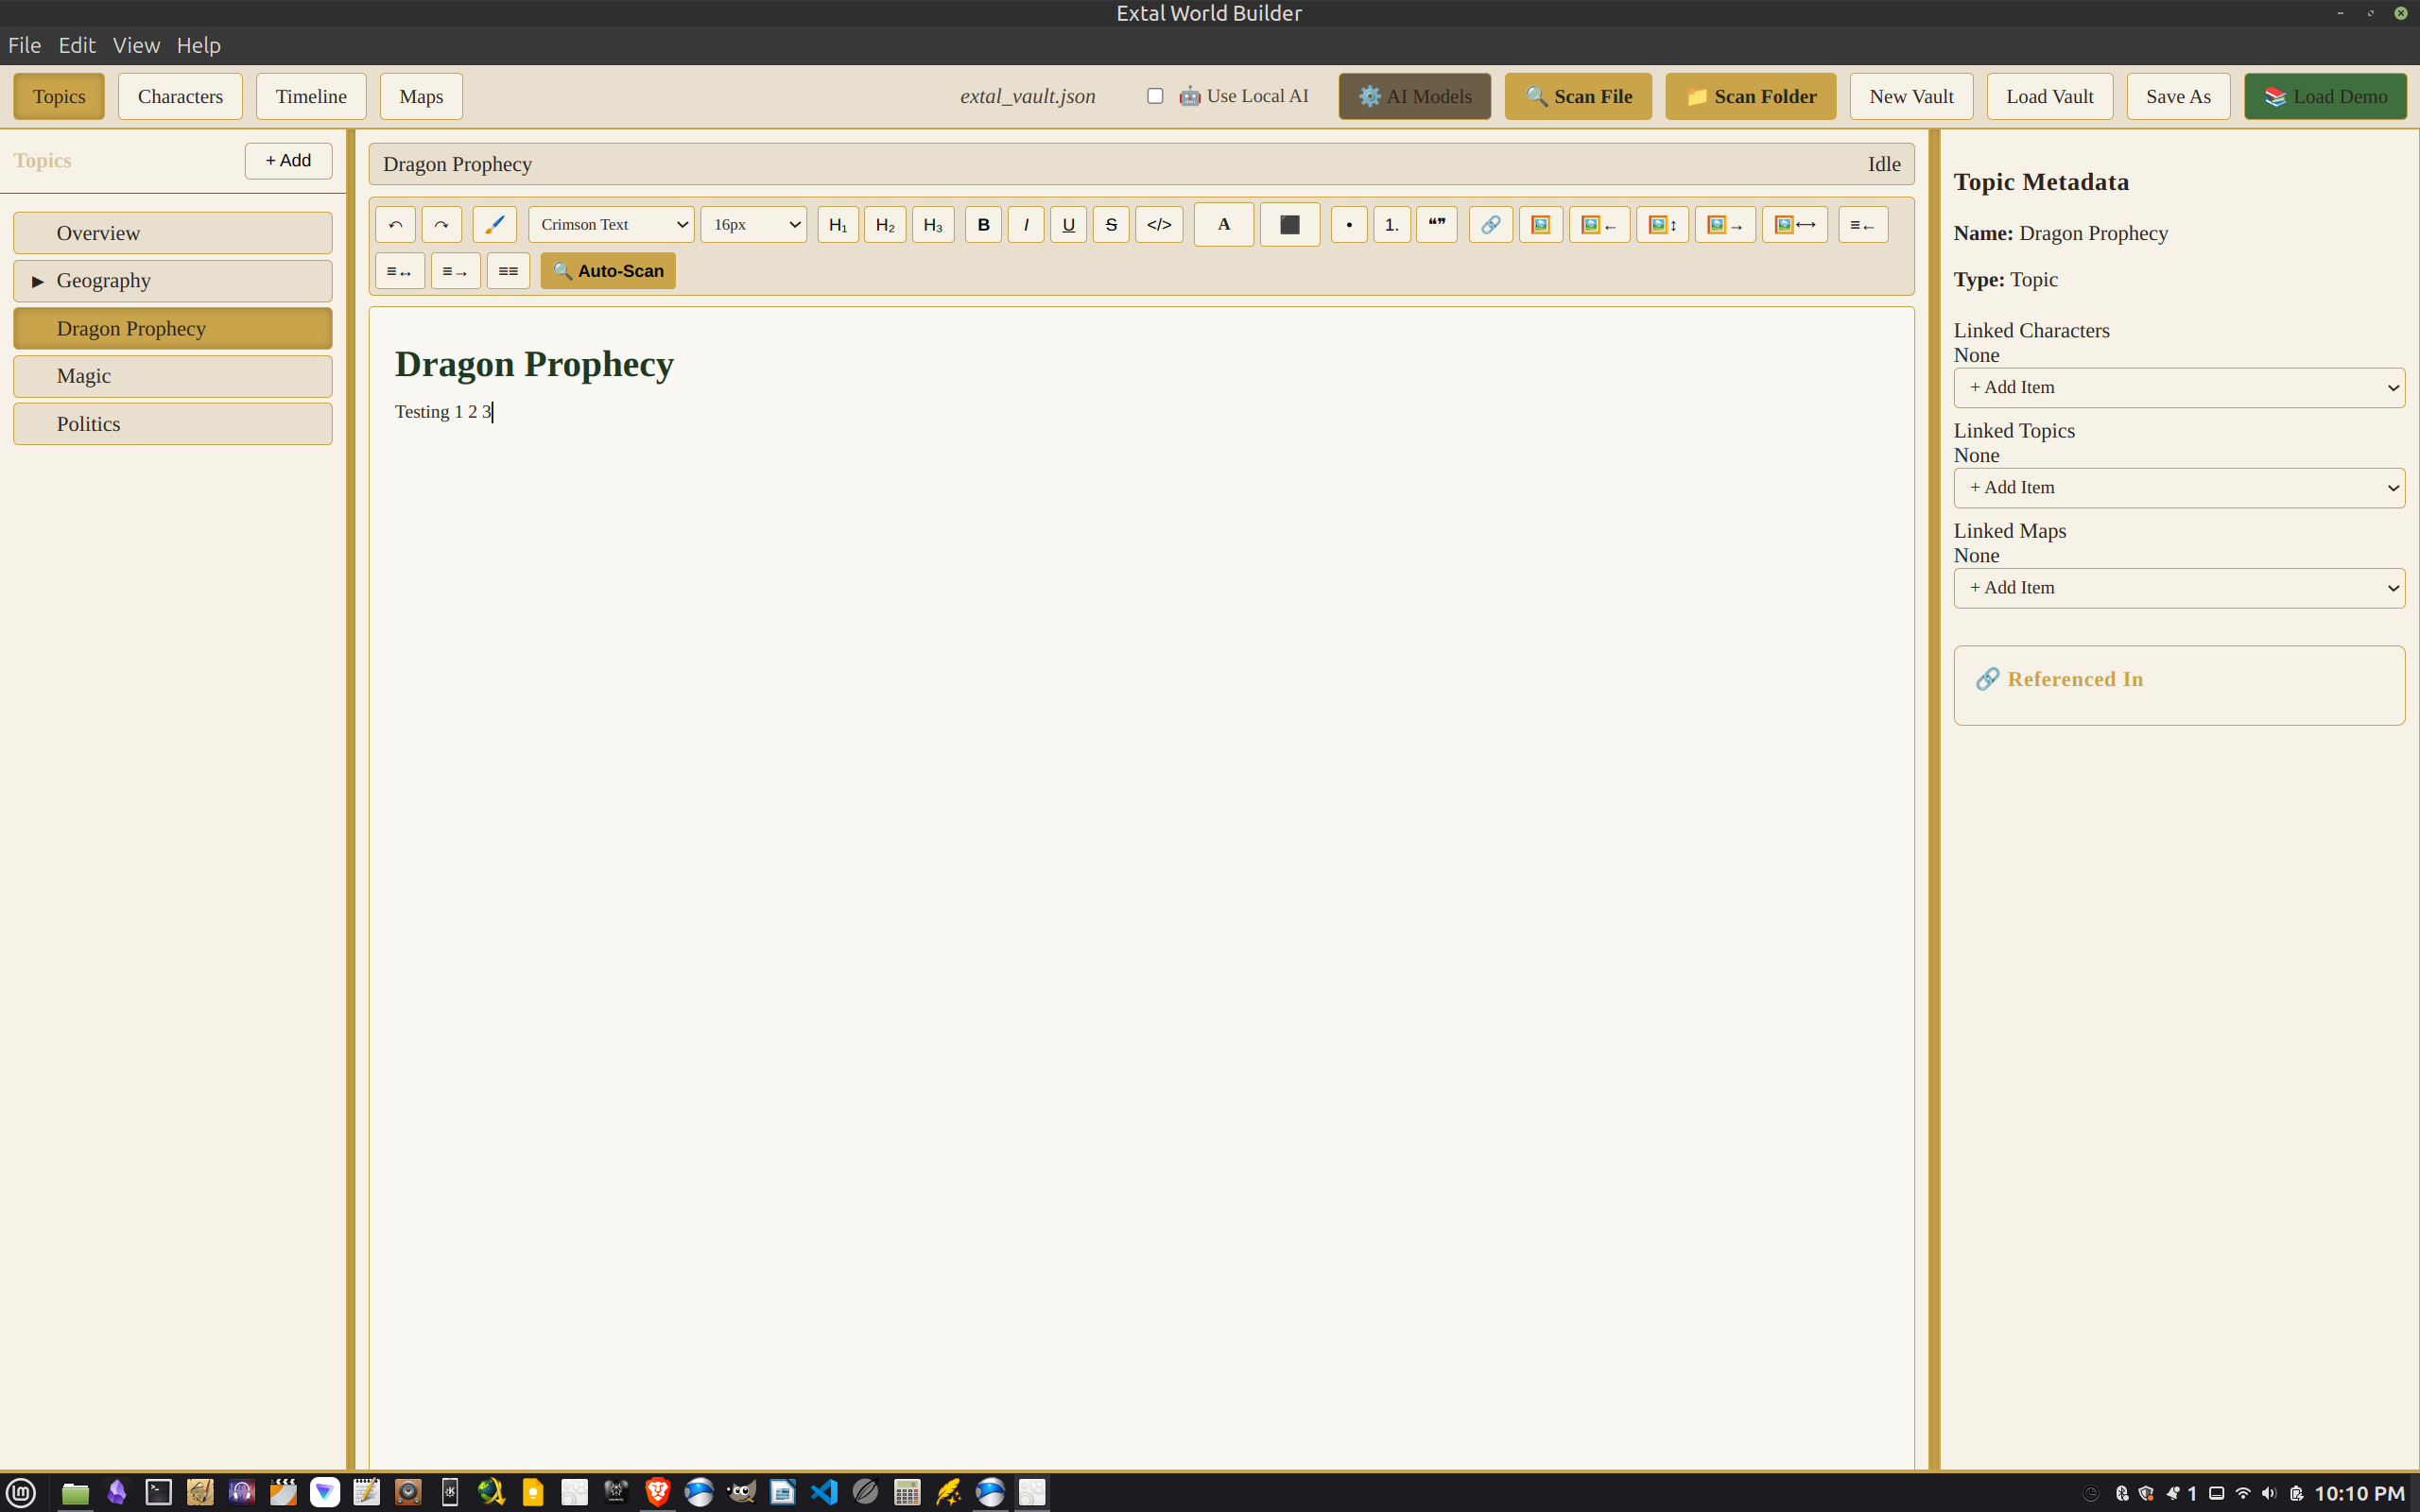Expand the Geography topic tree arrow
2420x1512 pixels.
pyautogui.click(x=38, y=281)
